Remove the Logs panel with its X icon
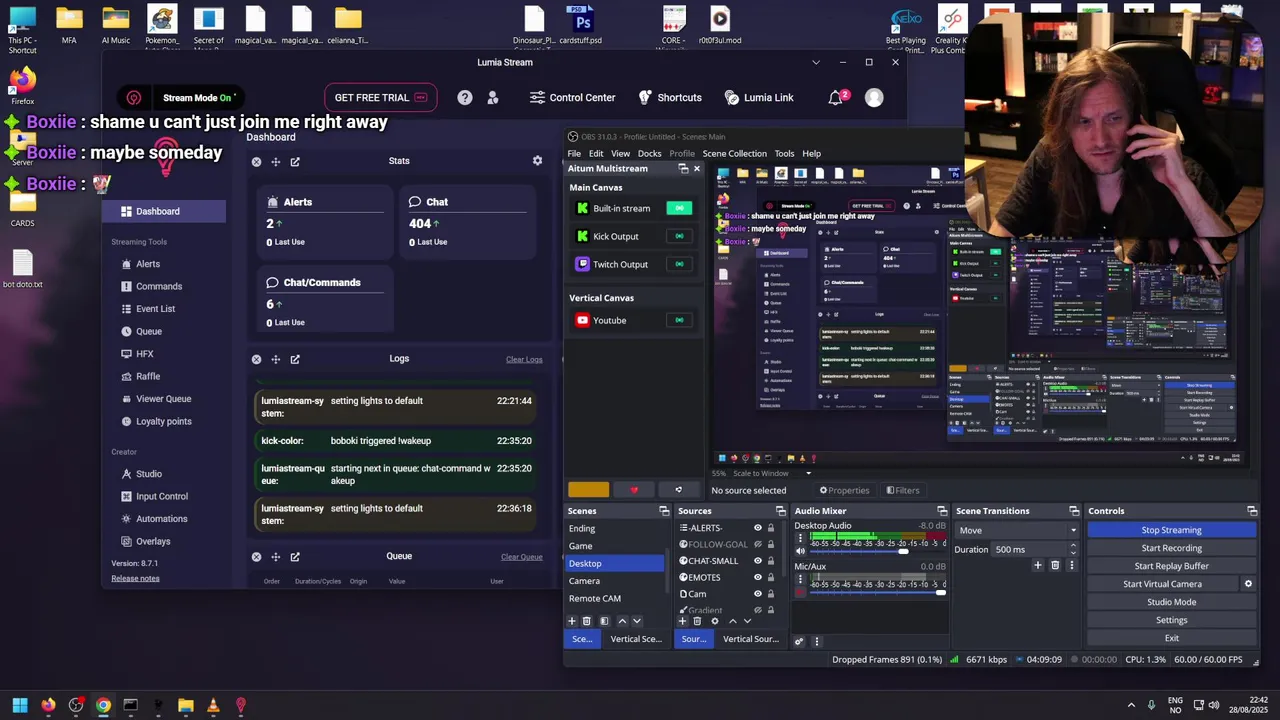 256,359
